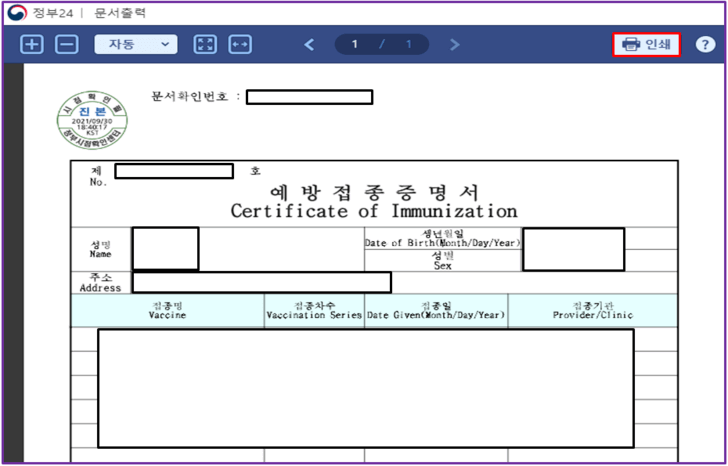Click the 진본 authenticity stamp
The image size is (728, 466).
92,120
